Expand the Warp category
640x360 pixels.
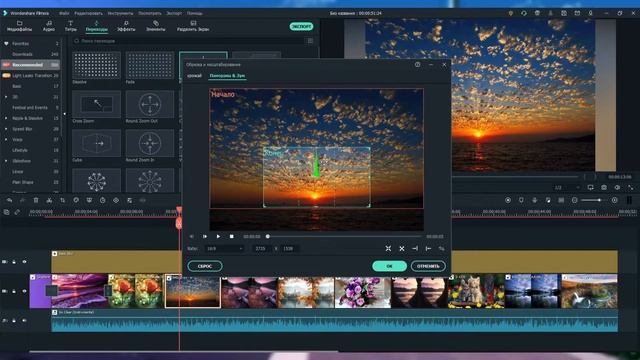point(6,140)
